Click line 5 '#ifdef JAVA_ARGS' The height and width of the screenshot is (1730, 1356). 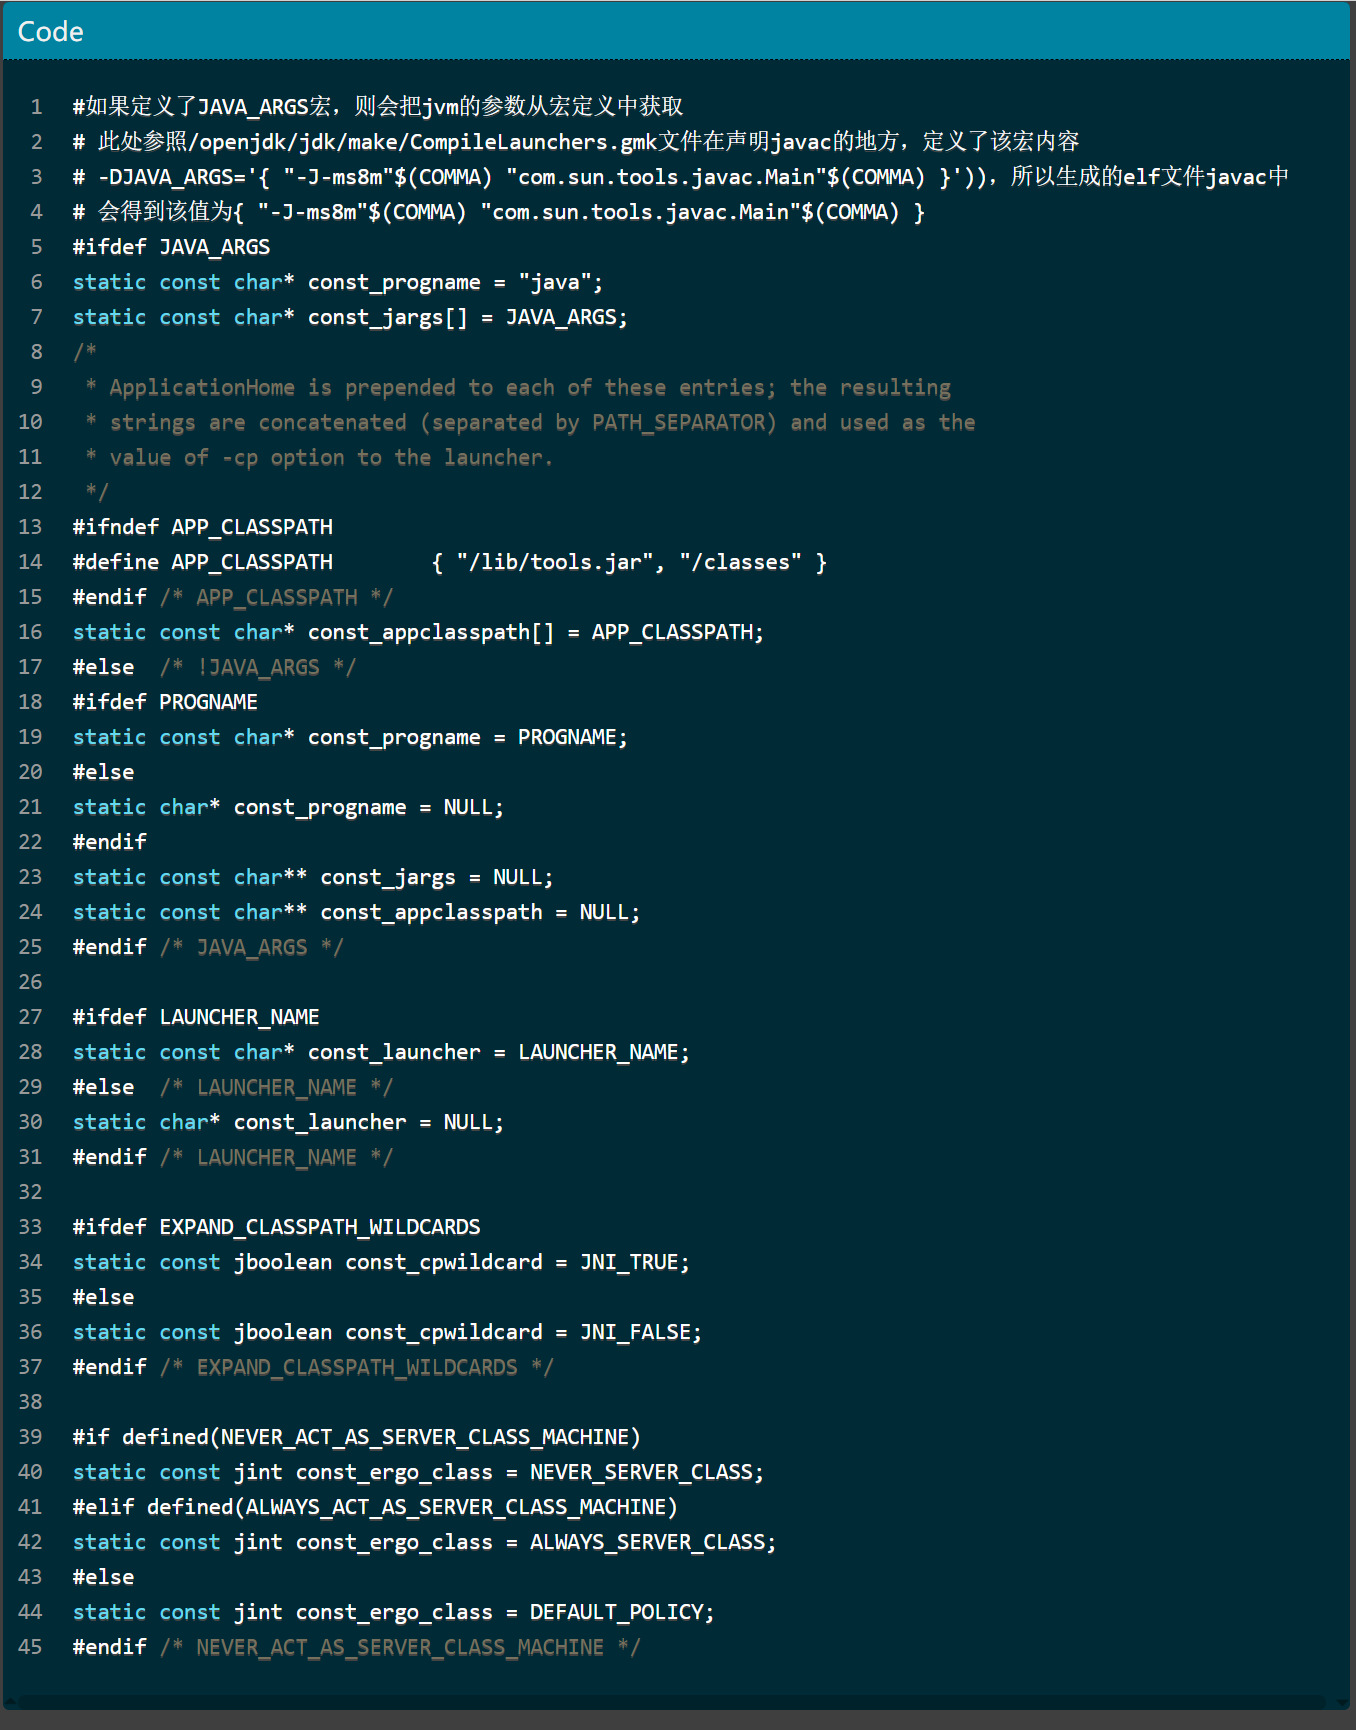(171, 247)
